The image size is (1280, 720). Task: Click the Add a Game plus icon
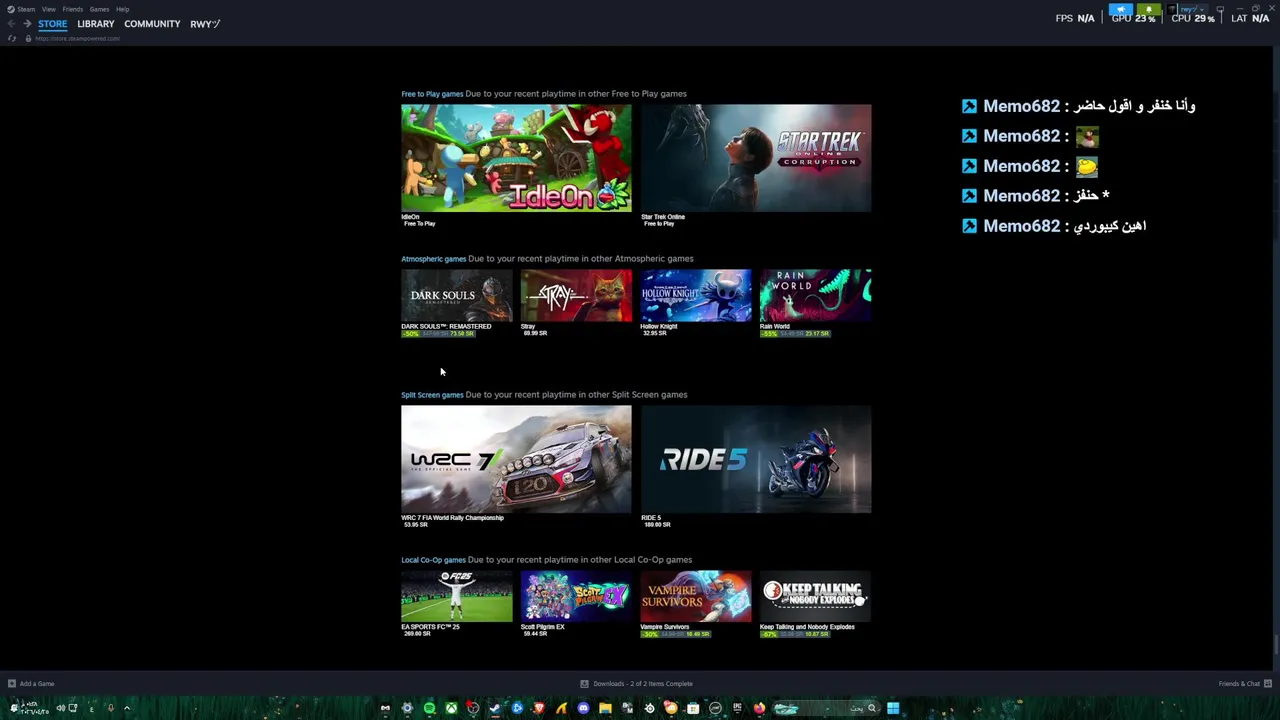point(11,684)
